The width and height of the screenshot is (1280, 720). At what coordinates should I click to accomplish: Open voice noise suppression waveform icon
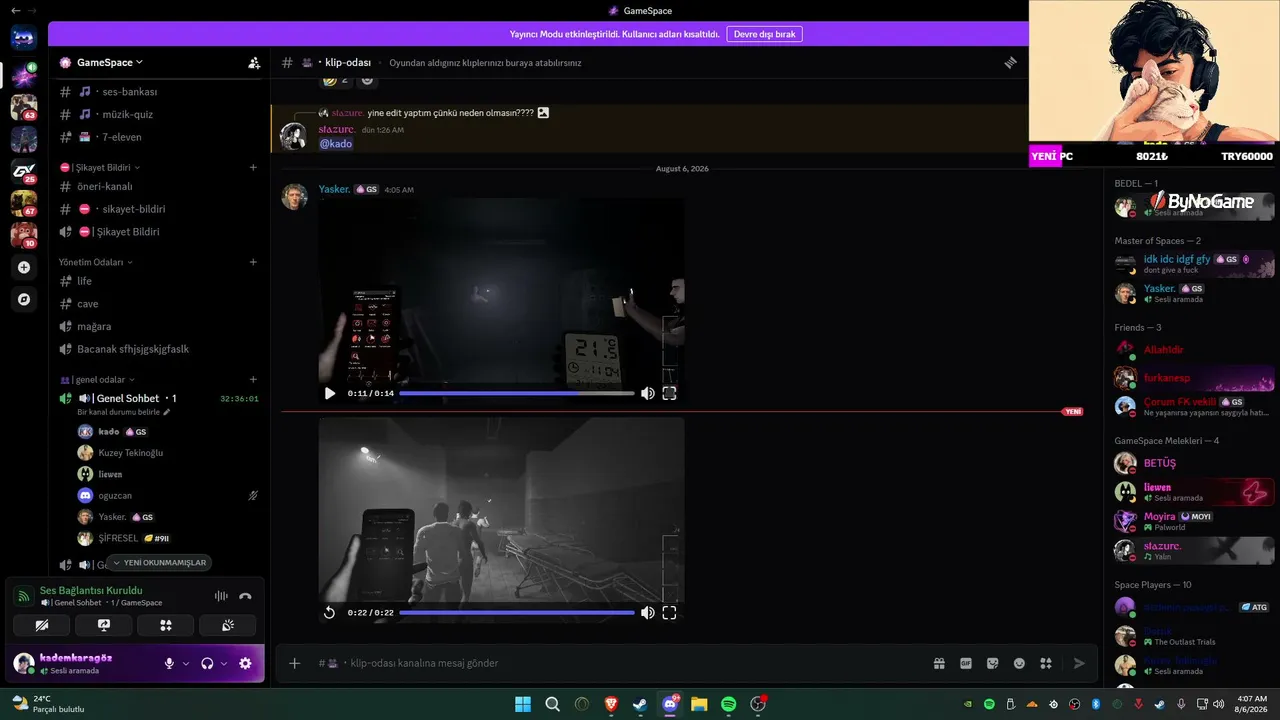coord(221,596)
